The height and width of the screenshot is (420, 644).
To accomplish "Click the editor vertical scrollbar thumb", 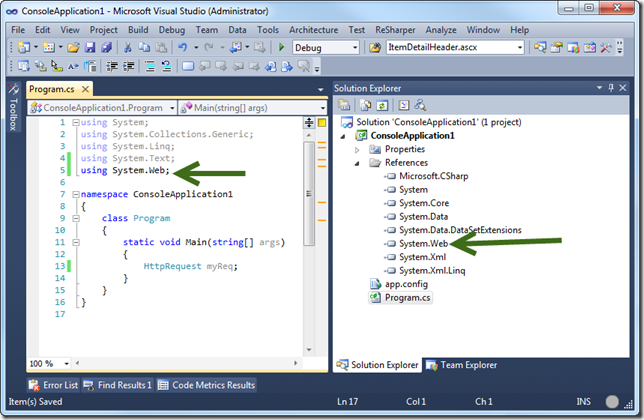I will point(309,193).
